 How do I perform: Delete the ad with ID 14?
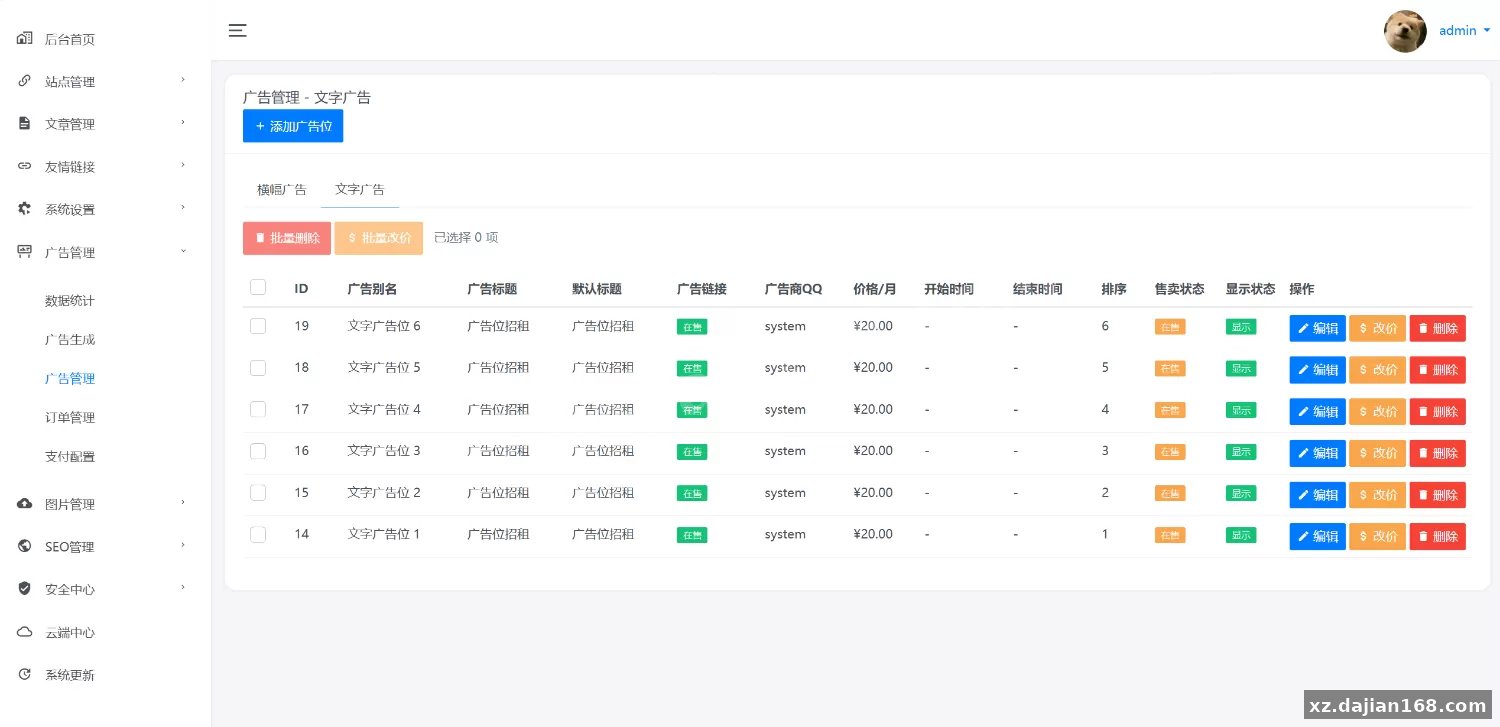coord(1438,537)
